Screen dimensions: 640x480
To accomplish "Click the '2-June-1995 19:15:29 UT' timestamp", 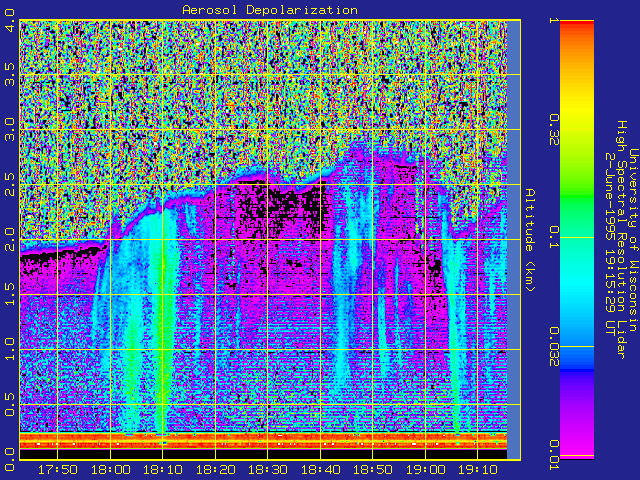I will (609, 244).
